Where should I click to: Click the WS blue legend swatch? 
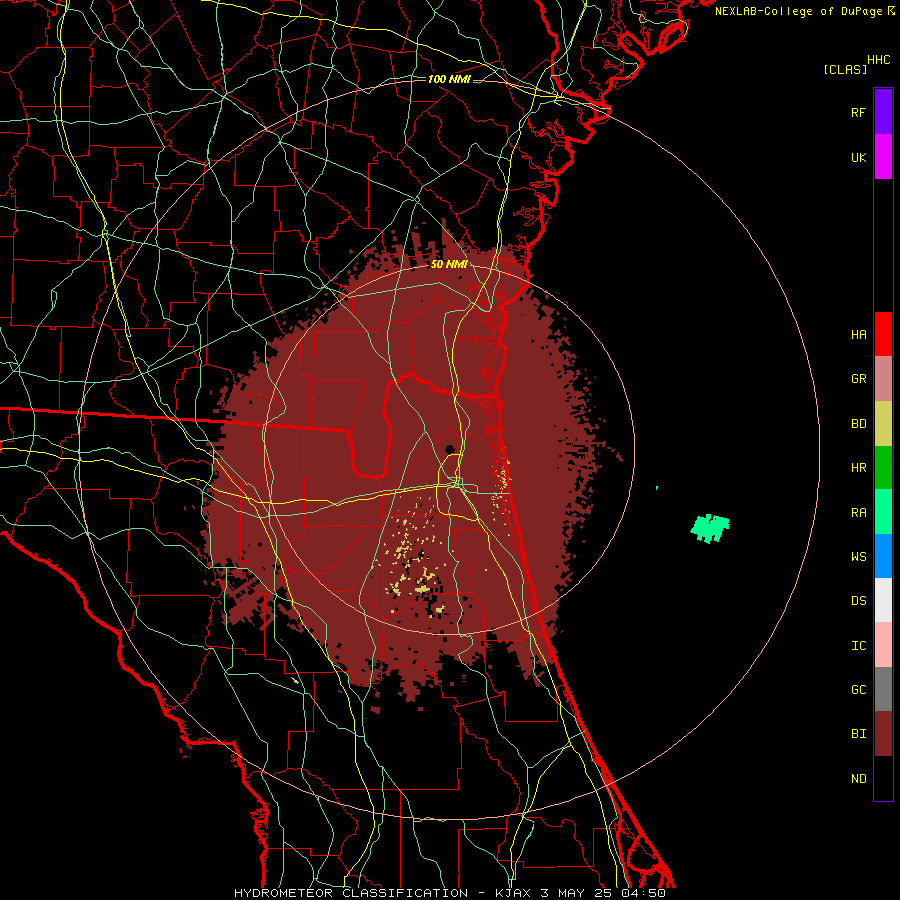pyautogui.click(x=883, y=556)
